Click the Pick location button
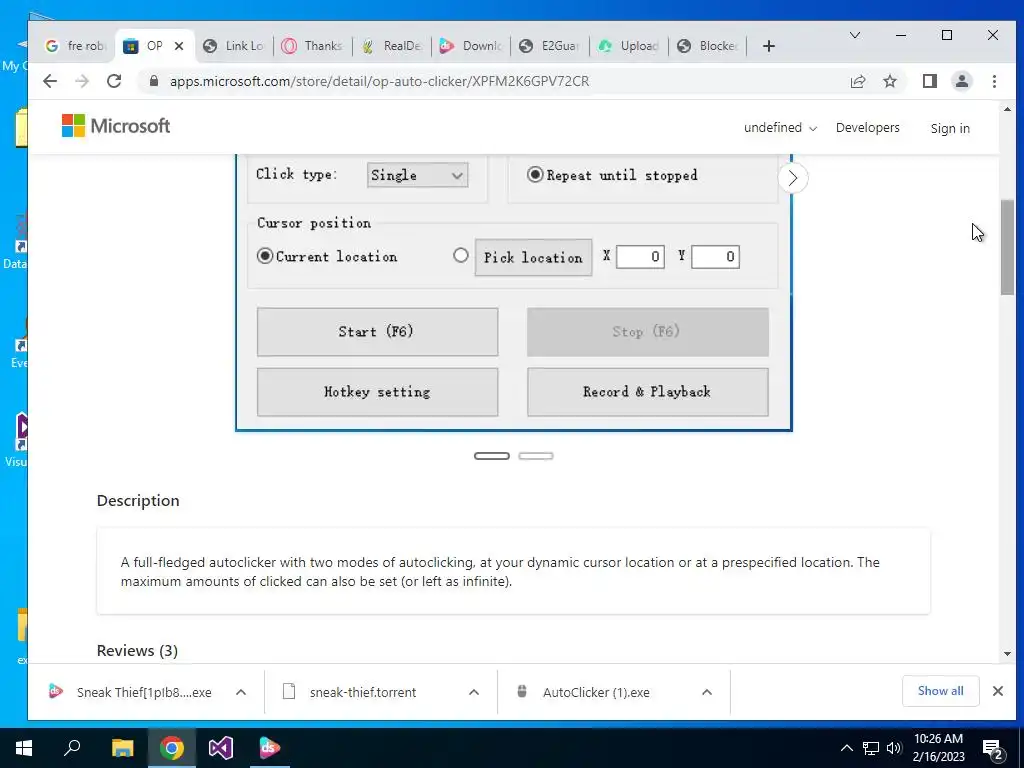1024x768 pixels. (x=533, y=257)
